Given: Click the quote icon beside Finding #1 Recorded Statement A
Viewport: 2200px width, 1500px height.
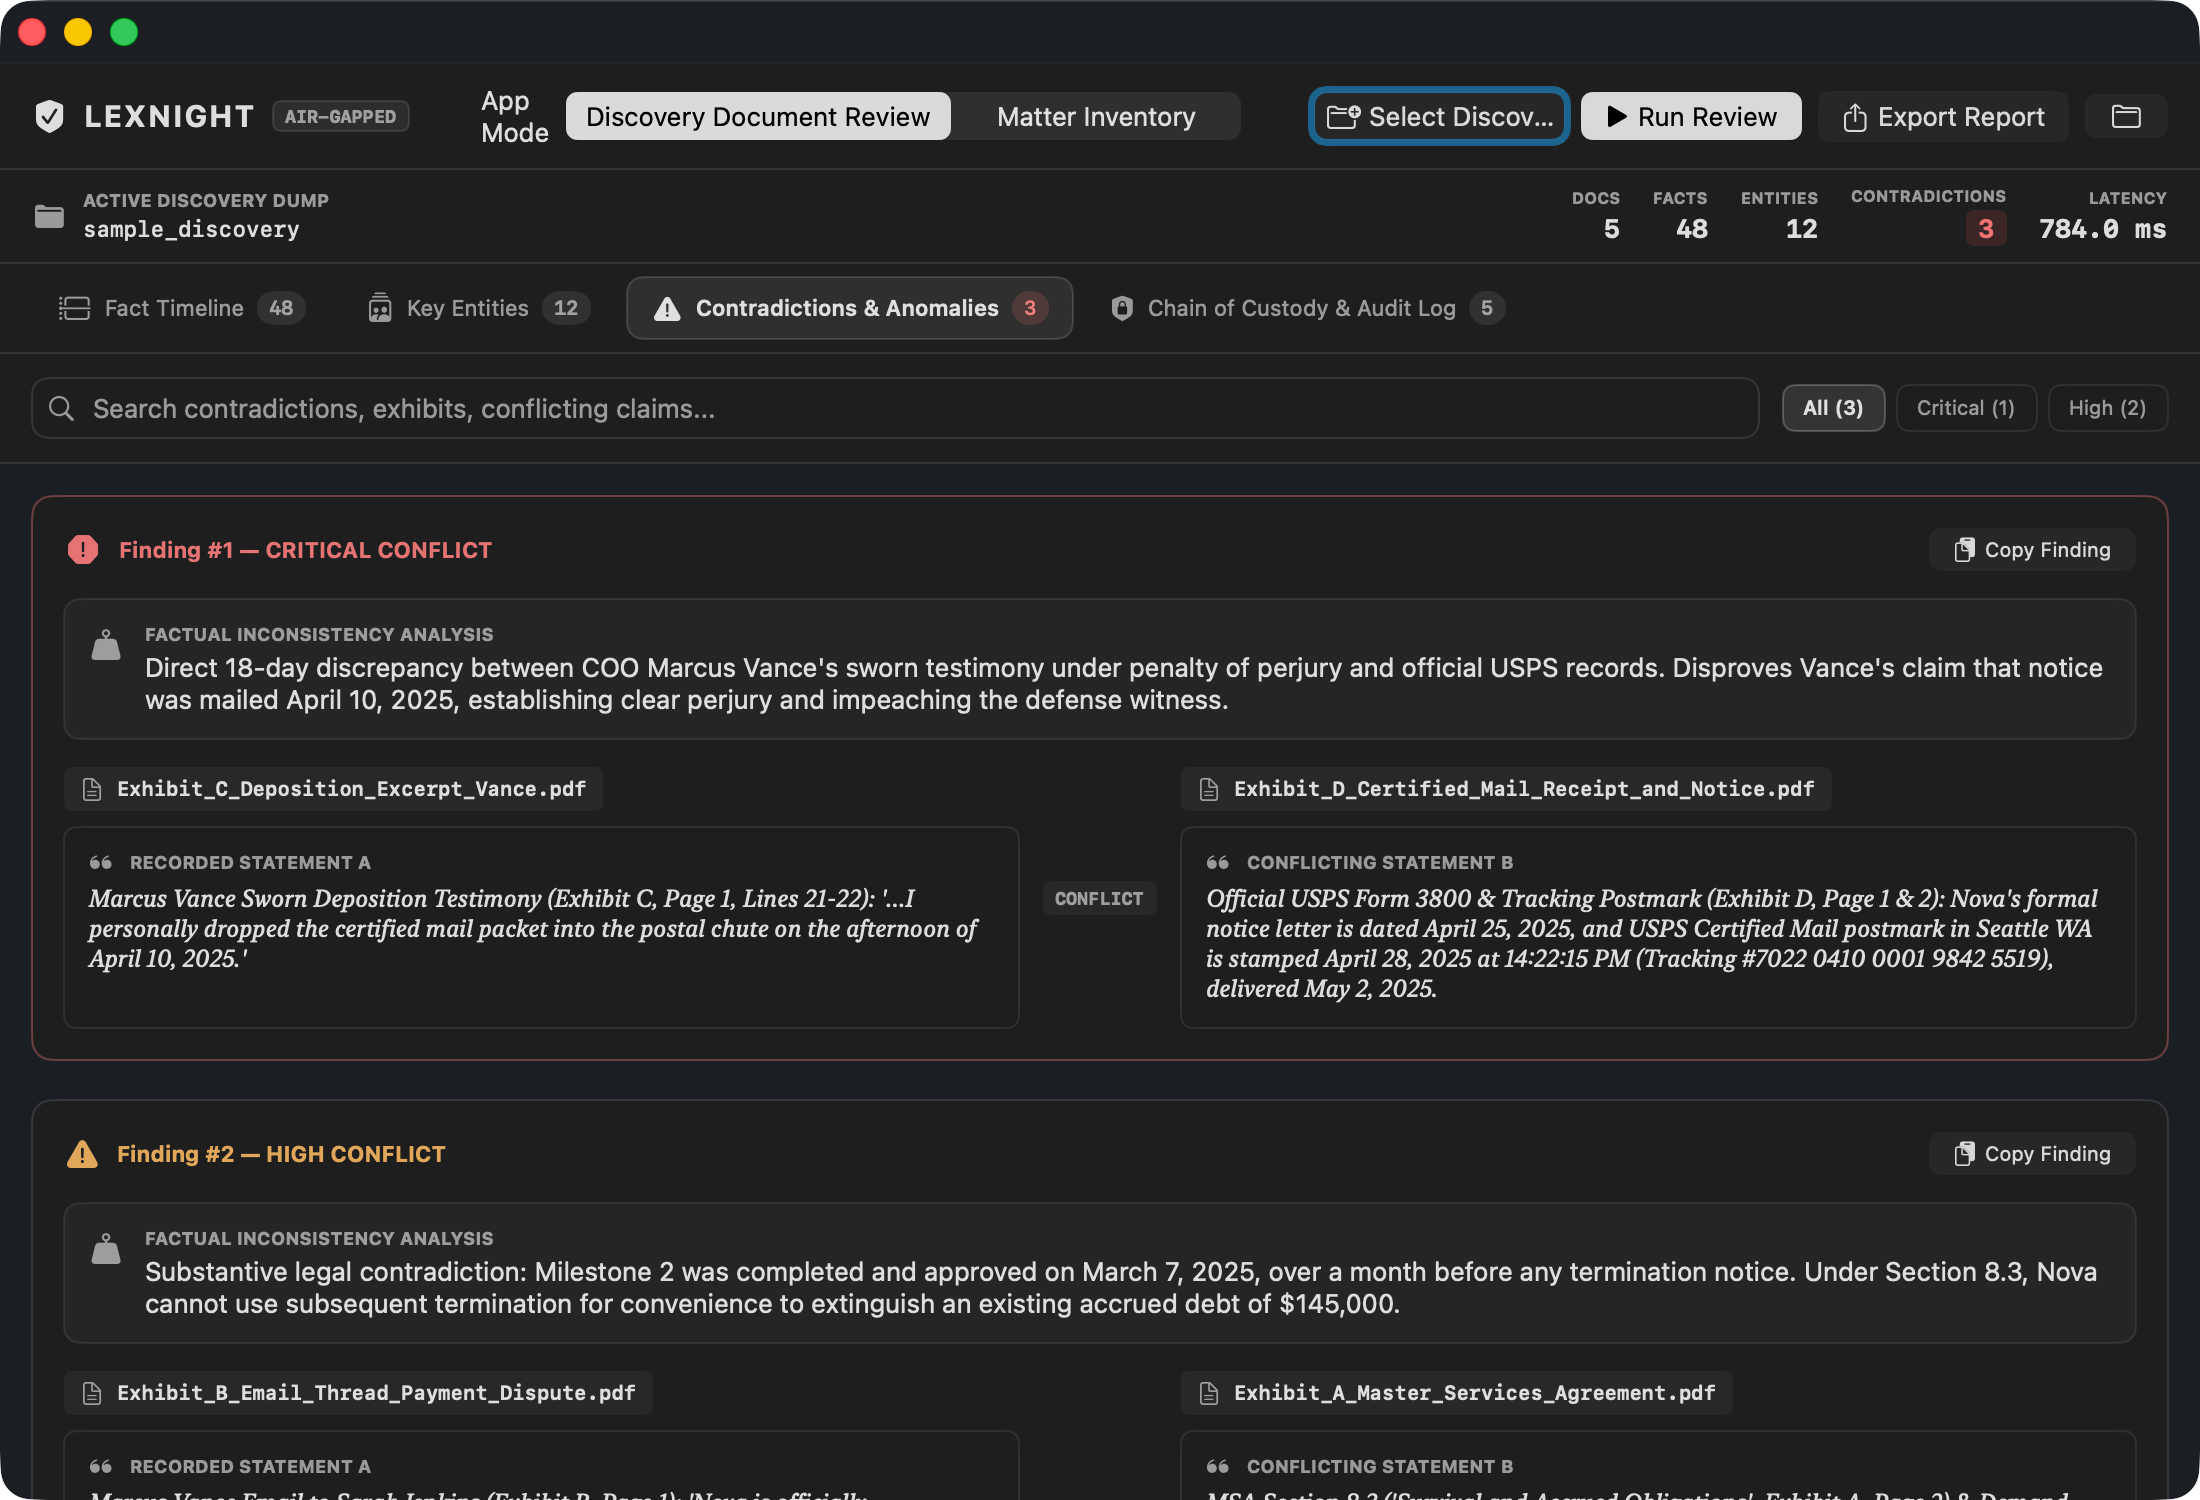Looking at the screenshot, I should click(101, 863).
